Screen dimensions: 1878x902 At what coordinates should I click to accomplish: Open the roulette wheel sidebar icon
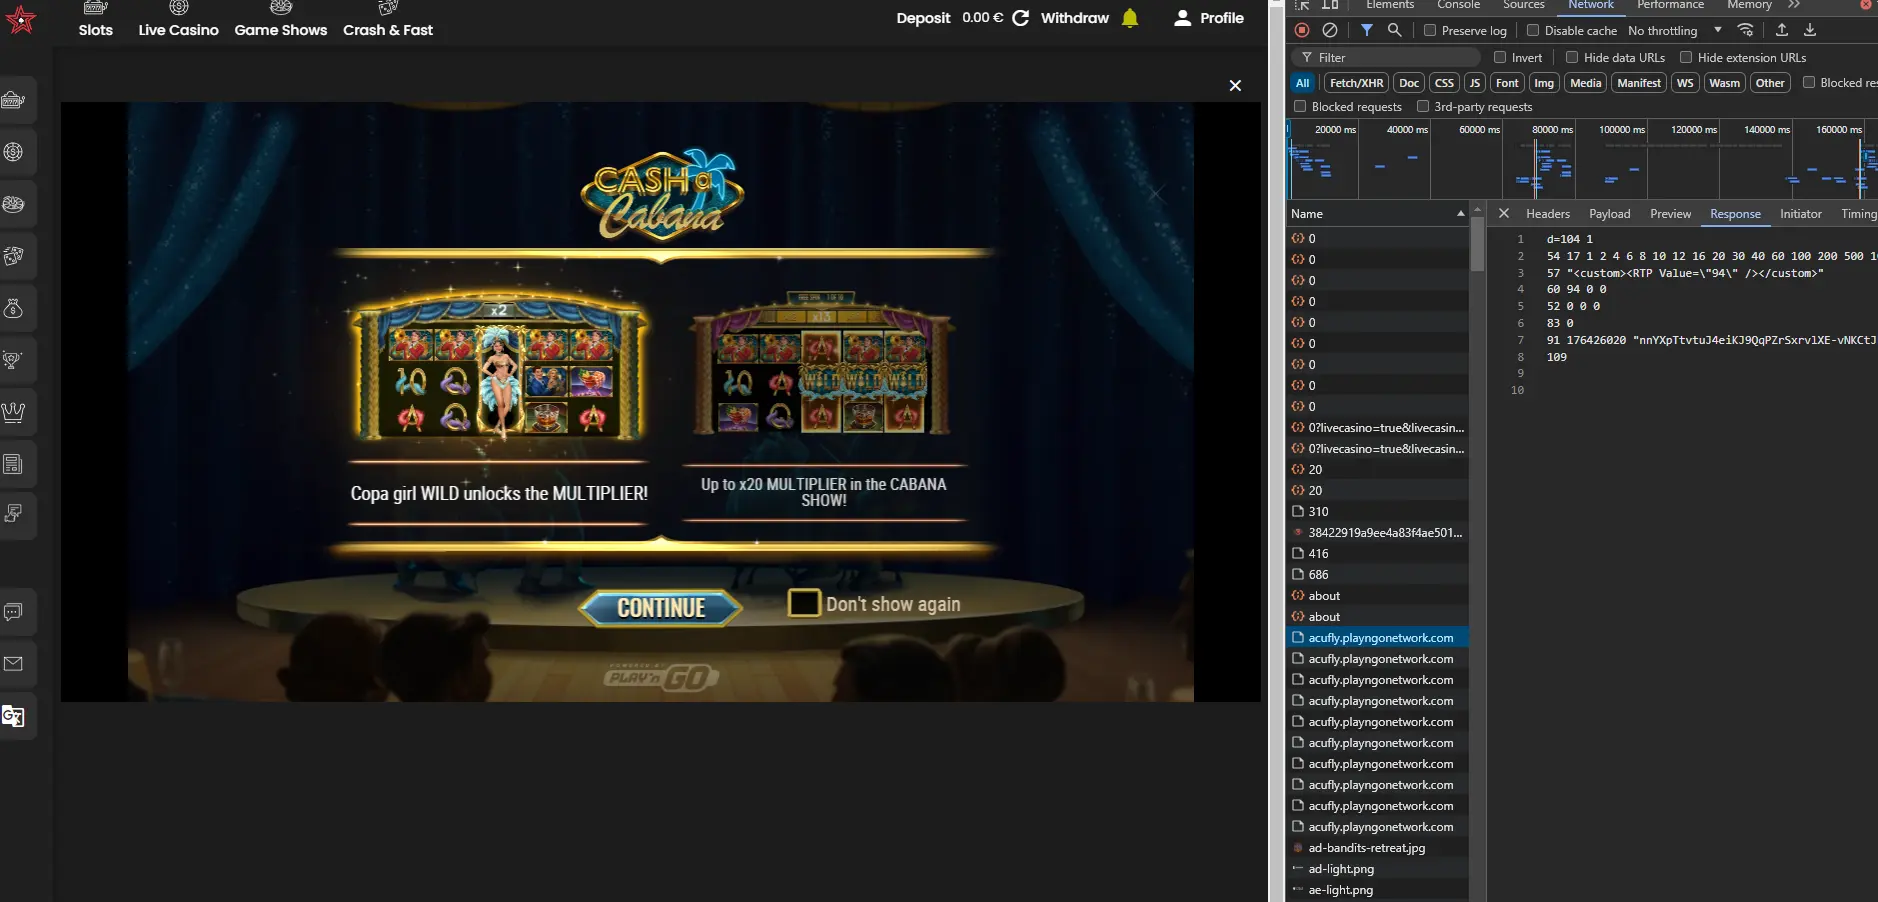[x=14, y=204]
